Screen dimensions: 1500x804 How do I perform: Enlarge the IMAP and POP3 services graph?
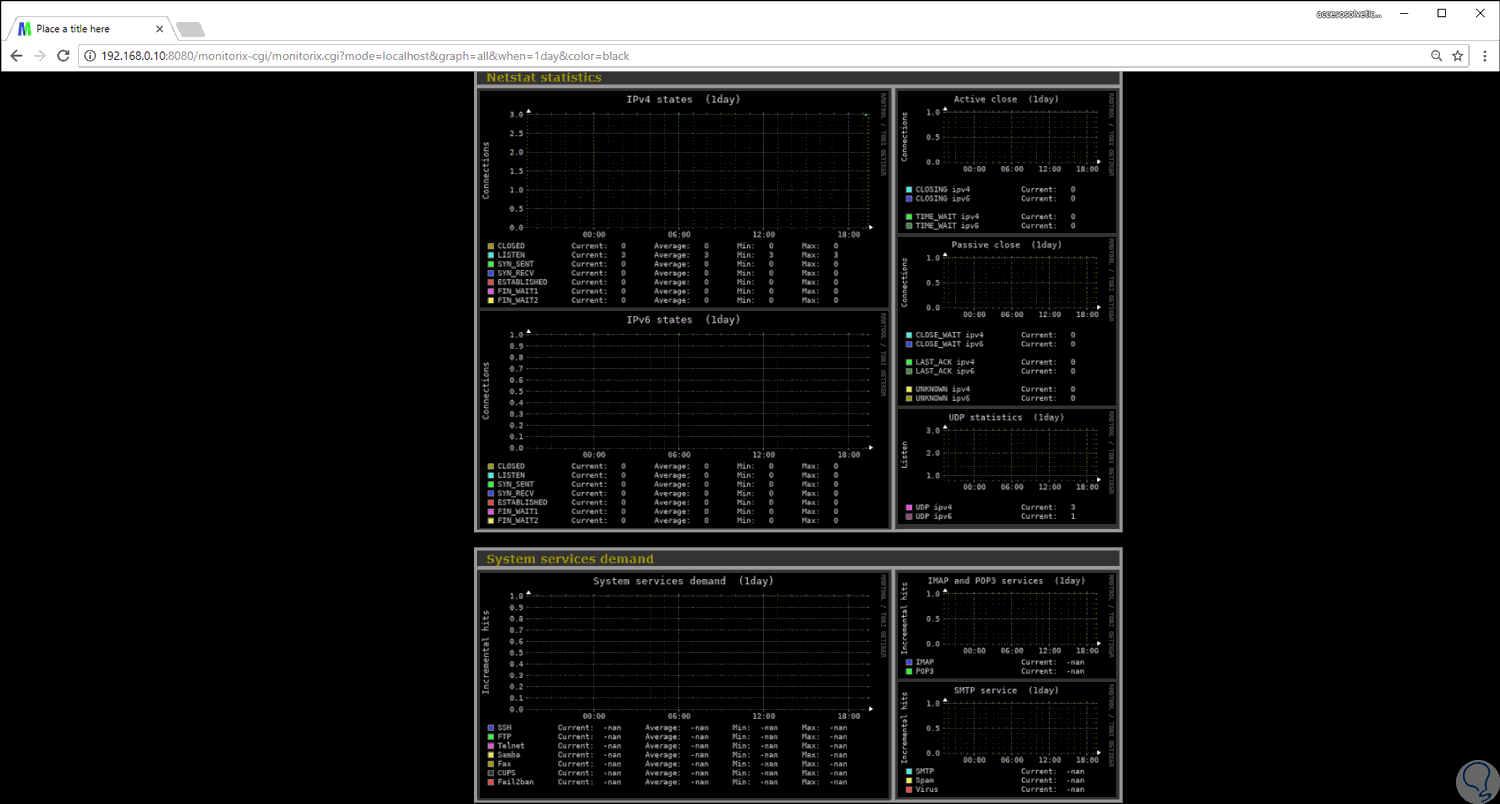(x=1006, y=618)
